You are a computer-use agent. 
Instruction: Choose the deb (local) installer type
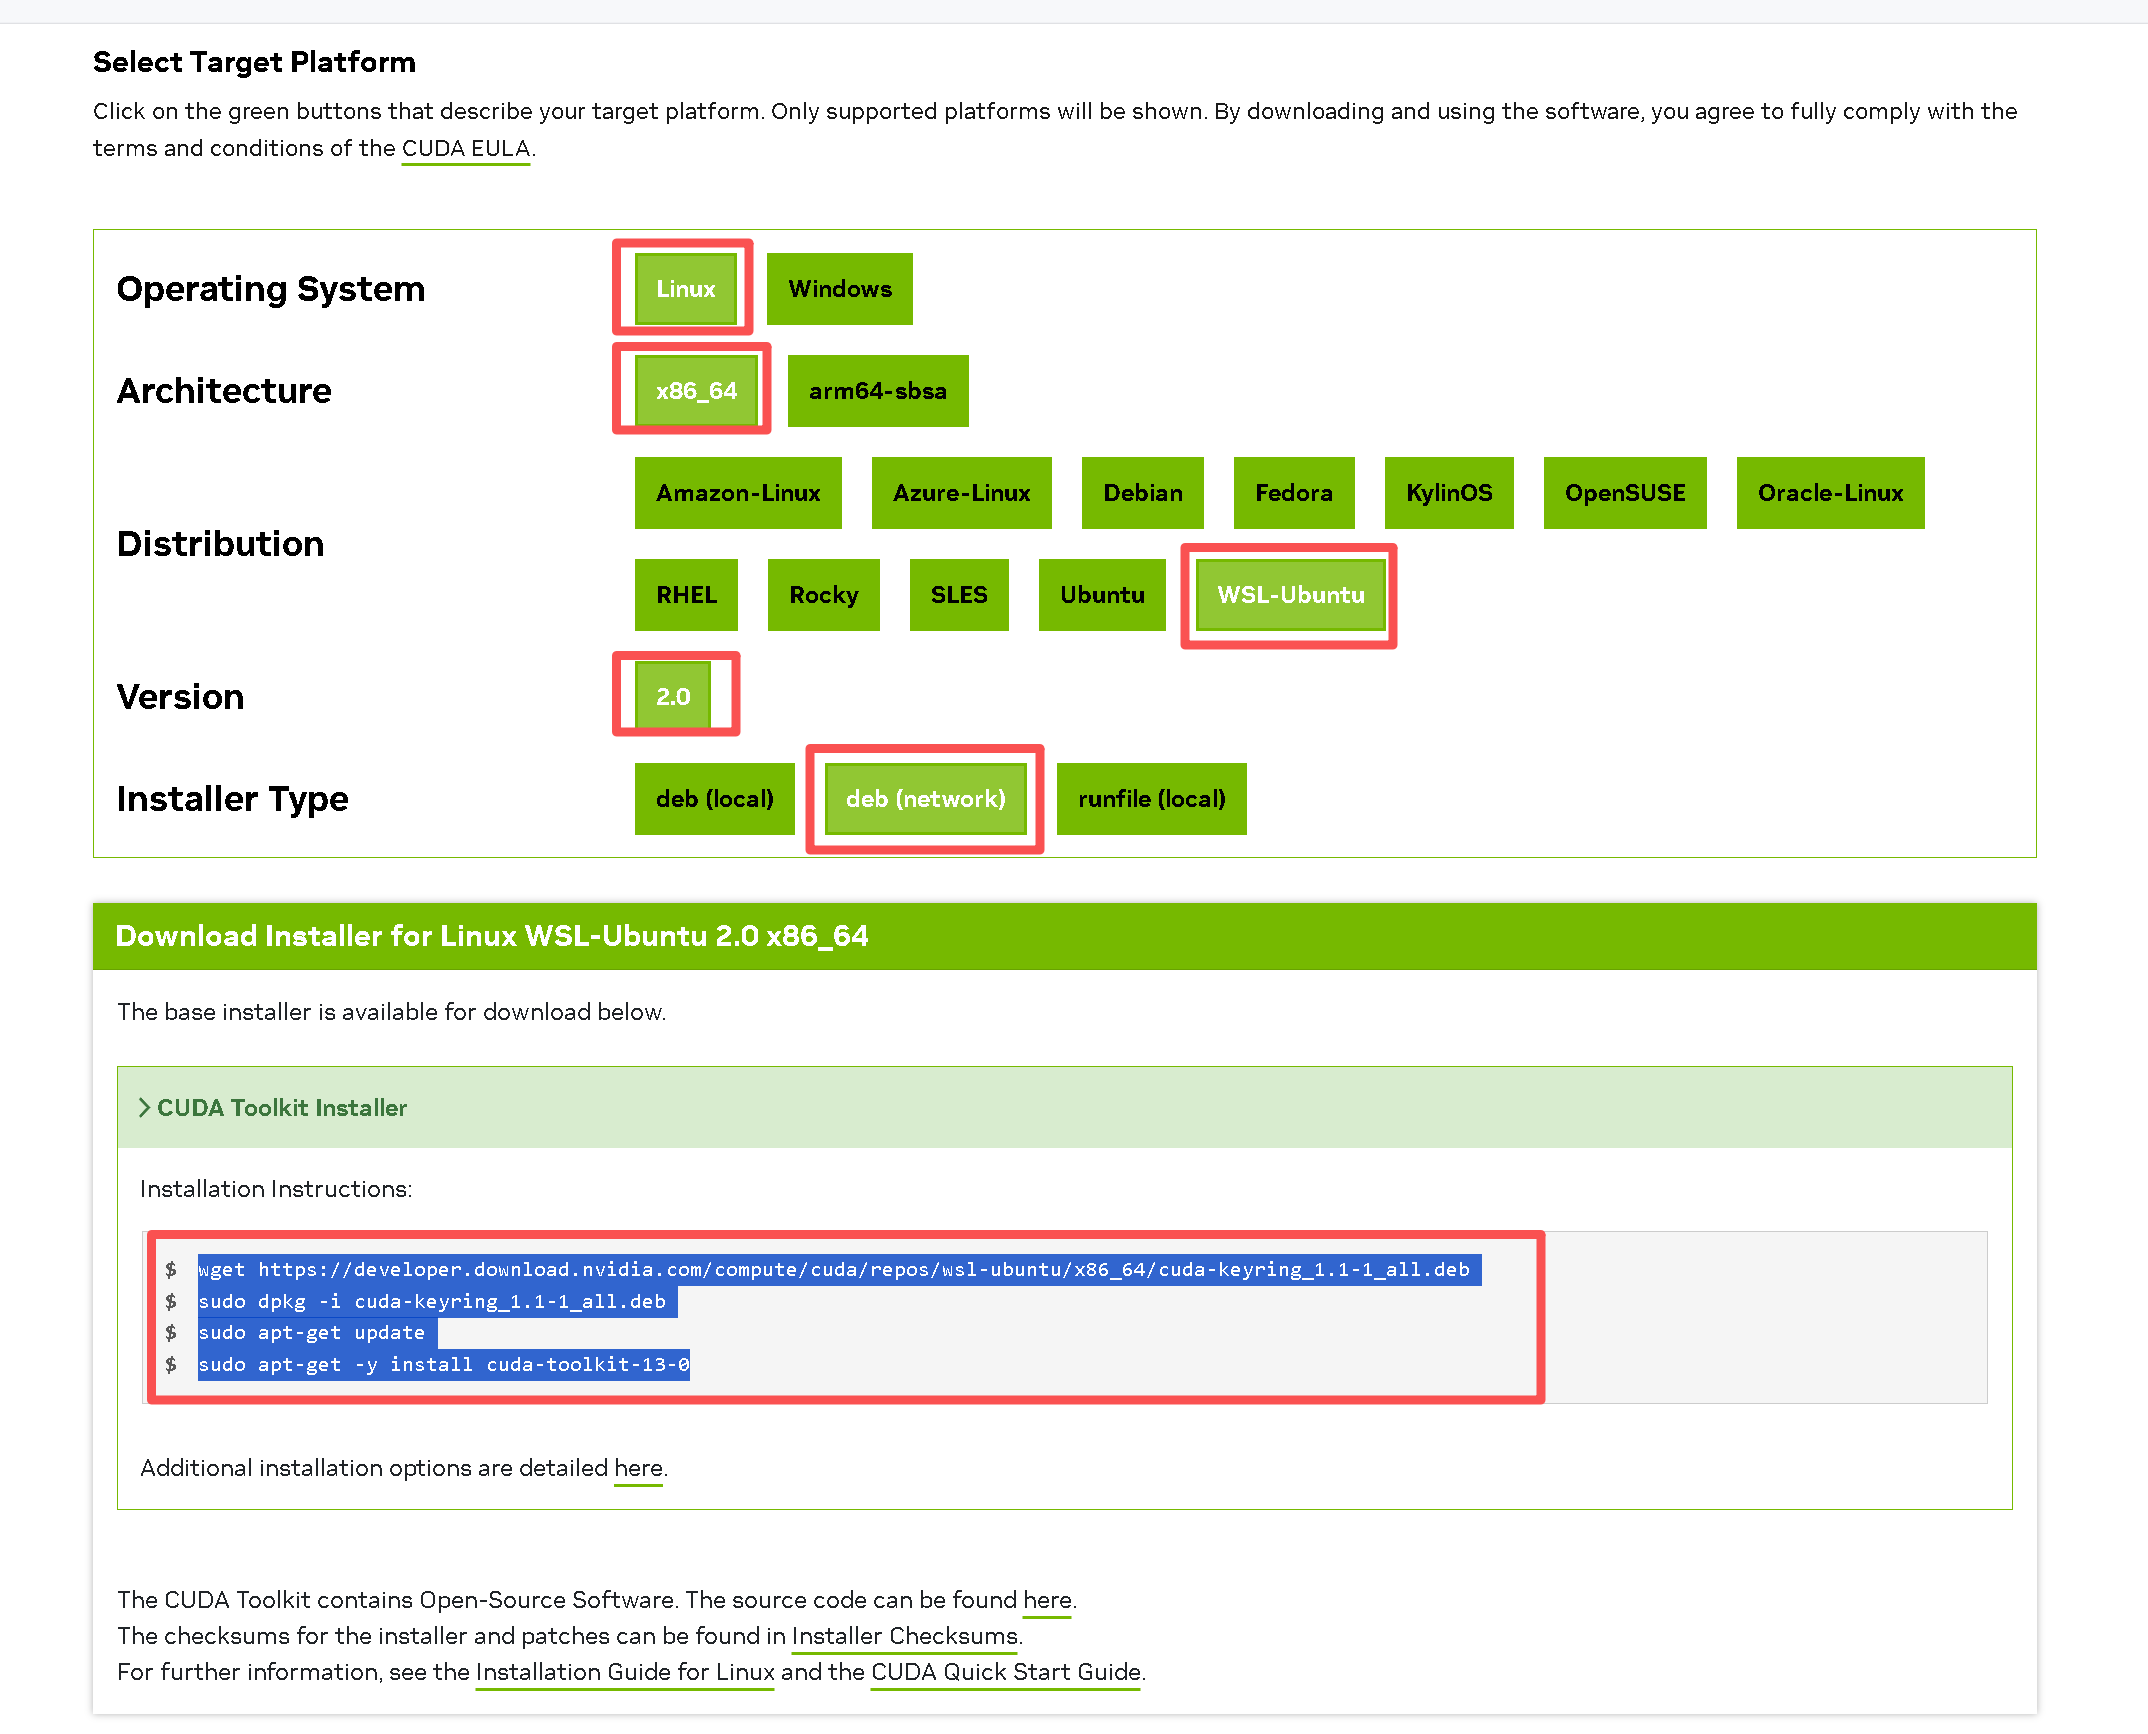(714, 799)
